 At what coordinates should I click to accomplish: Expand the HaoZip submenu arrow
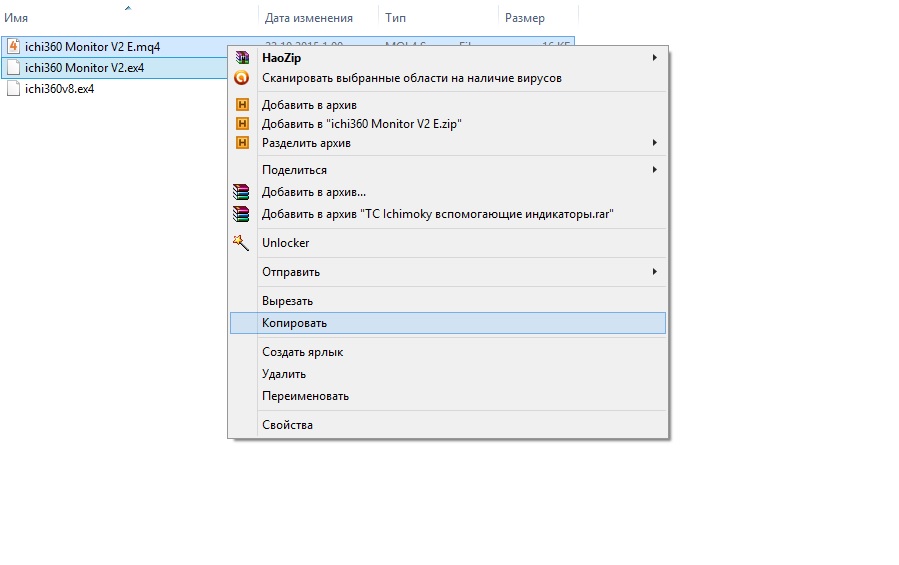click(x=654, y=57)
